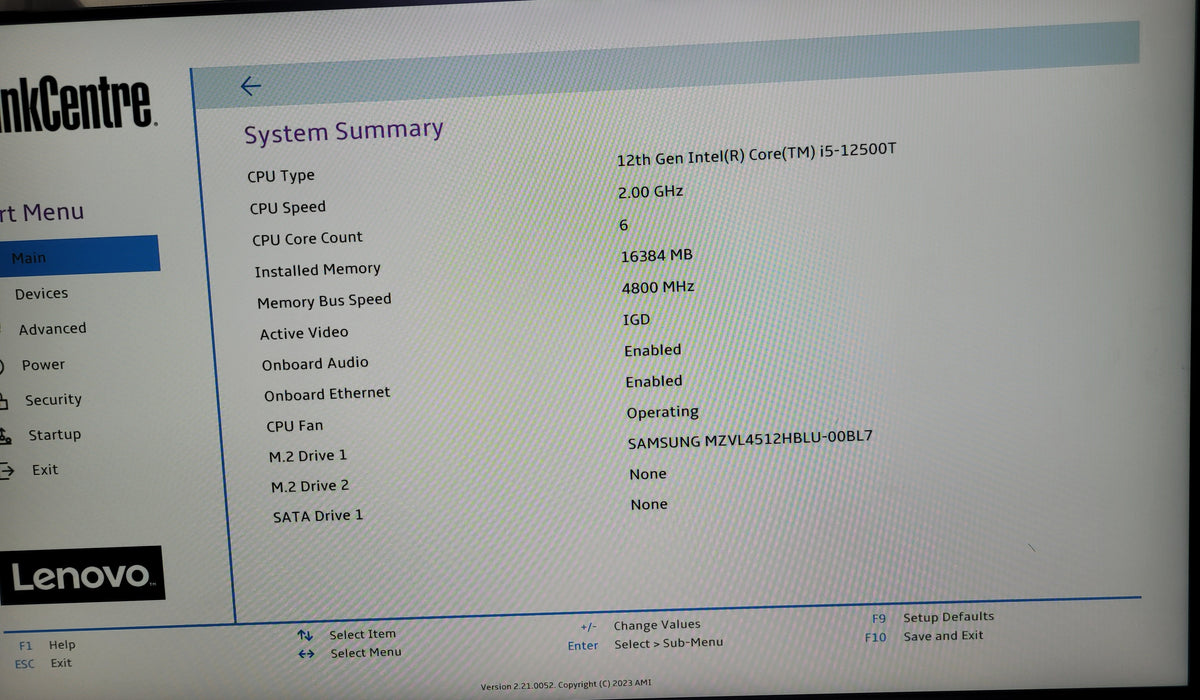Click the Select Item arrows hint
This screenshot has width=1200, height=700.
pyautogui.click(x=347, y=634)
